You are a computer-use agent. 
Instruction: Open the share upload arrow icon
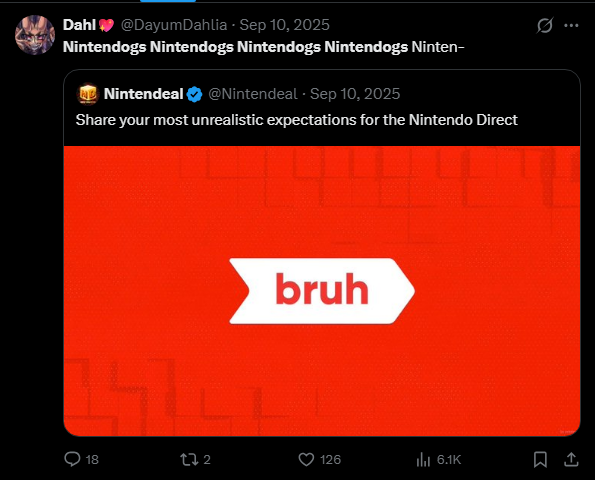(x=571, y=460)
